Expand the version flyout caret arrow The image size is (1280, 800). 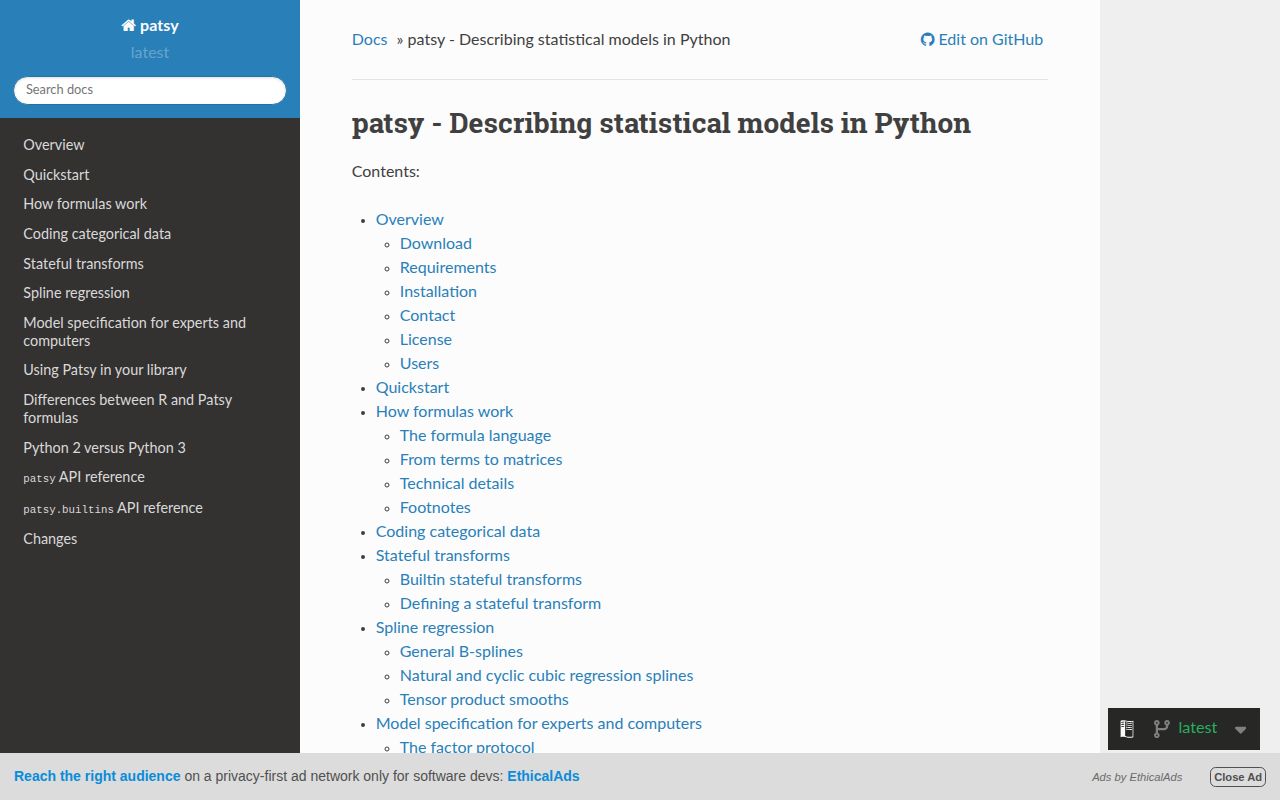pos(1240,730)
